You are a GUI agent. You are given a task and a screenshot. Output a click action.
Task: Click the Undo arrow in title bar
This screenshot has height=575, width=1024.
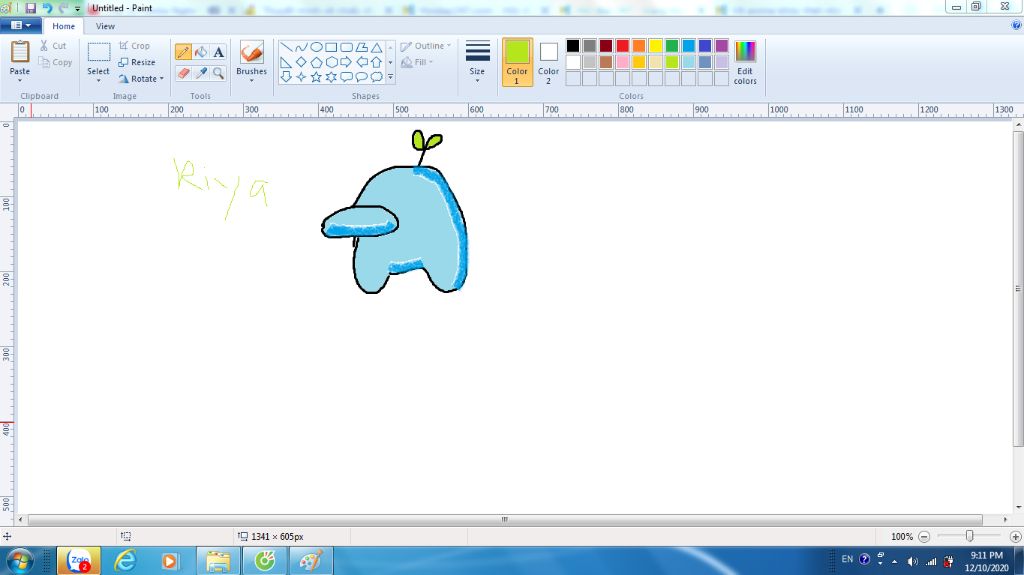coord(47,8)
